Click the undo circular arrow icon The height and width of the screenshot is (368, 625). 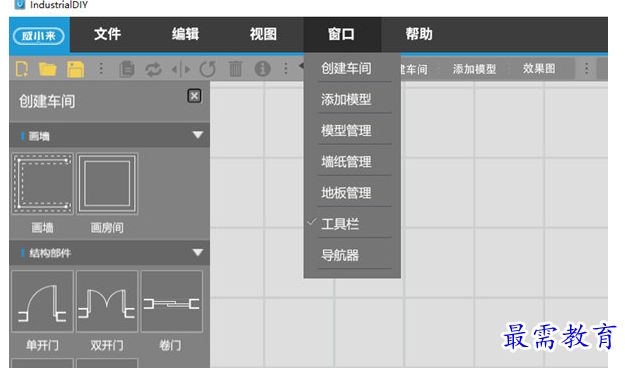pyautogui.click(x=208, y=69)
